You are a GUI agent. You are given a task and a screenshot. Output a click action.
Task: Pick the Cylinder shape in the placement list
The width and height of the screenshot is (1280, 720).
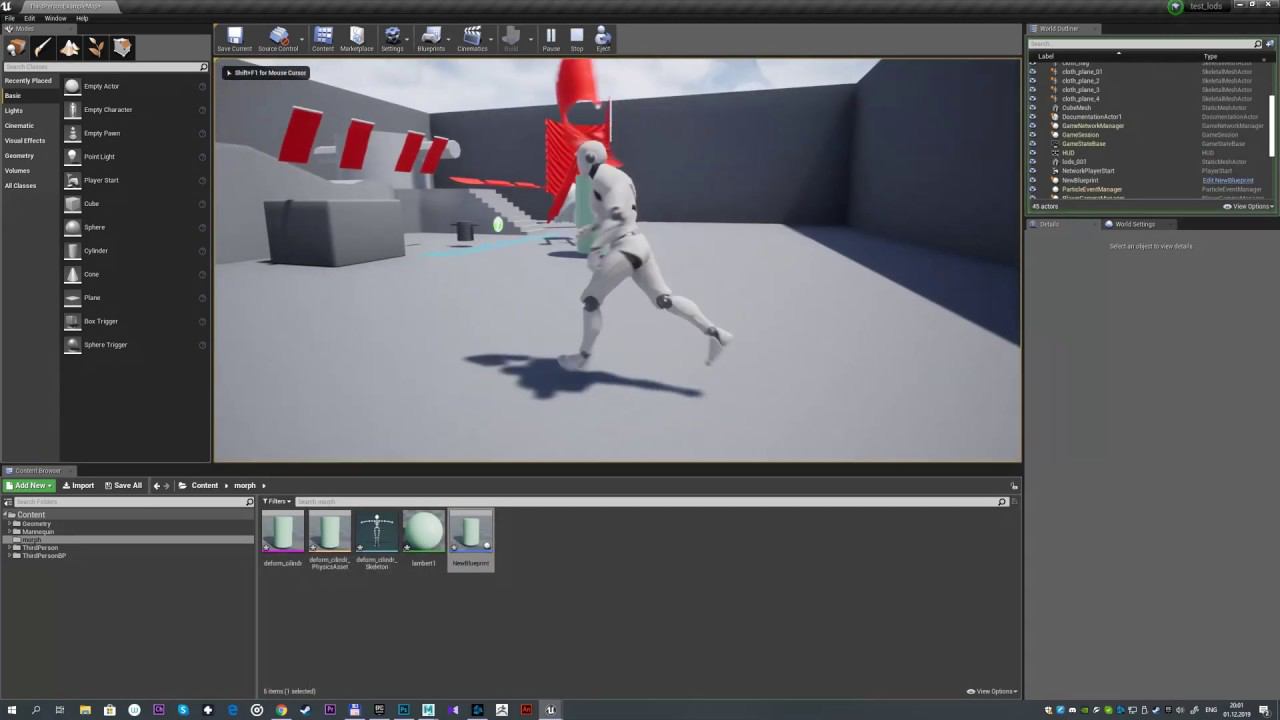(135, 251)
